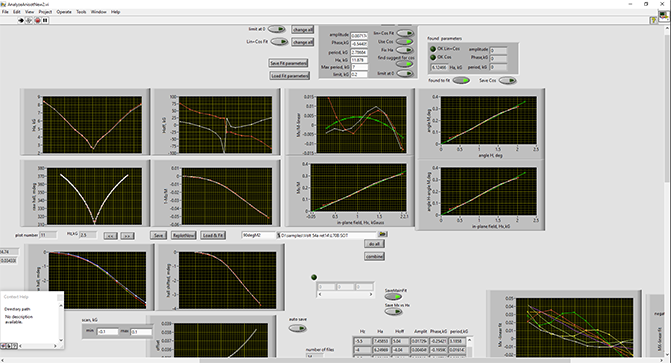This screenshot has height=363, width=671.
Task: Click the Run arrow in the toolbar
Action: [21, 20]
